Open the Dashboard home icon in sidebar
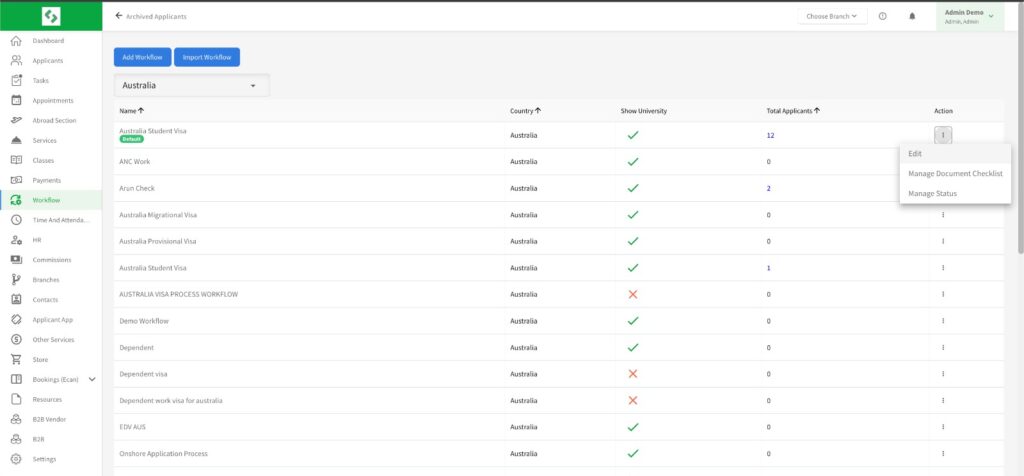 coord(16,41)
